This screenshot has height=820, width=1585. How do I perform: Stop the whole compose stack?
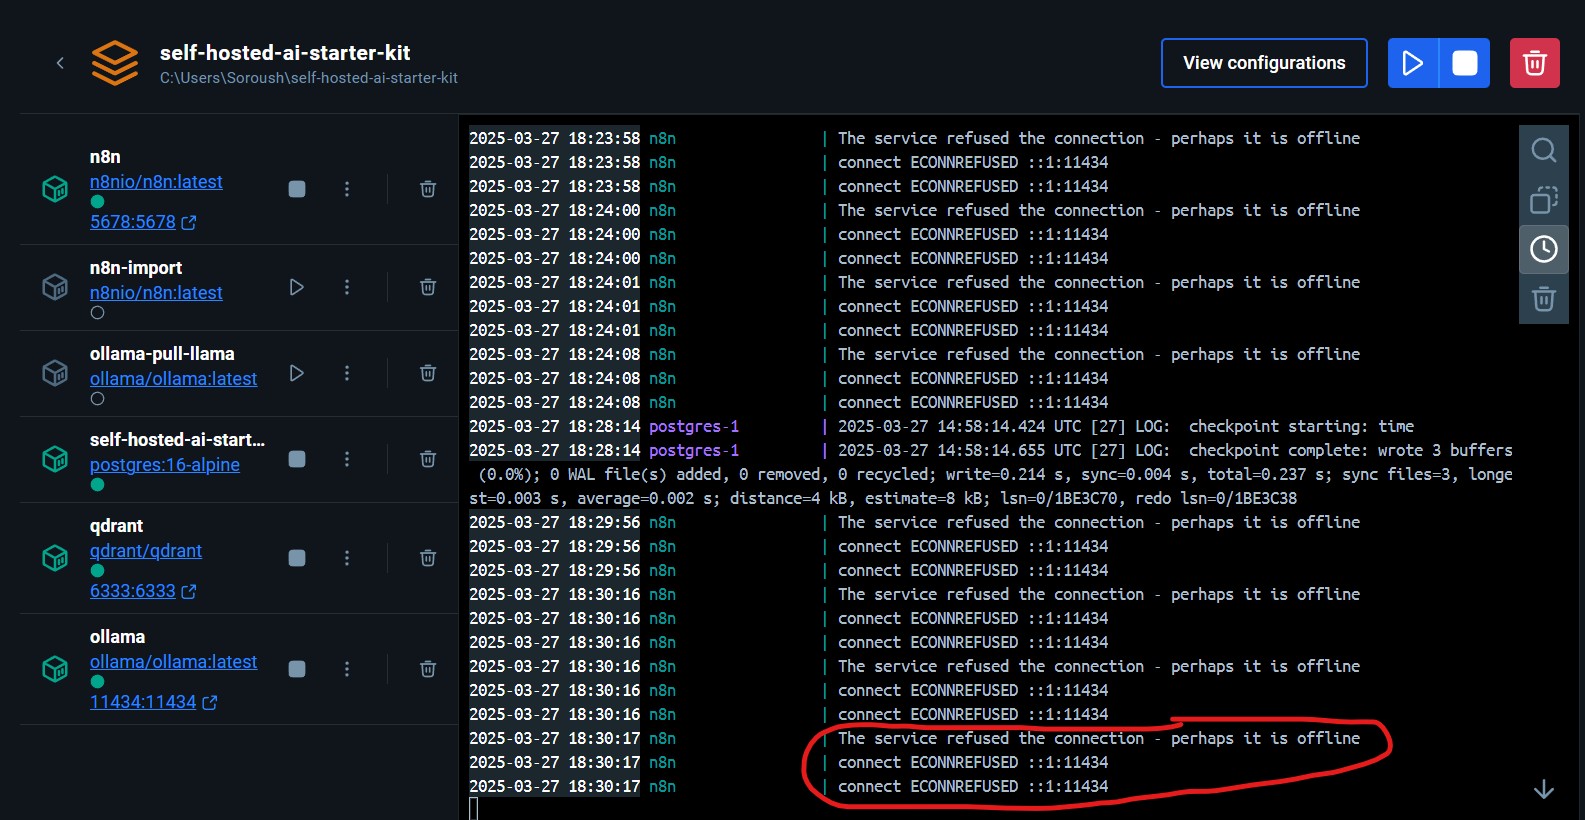tap(1465, 63)
